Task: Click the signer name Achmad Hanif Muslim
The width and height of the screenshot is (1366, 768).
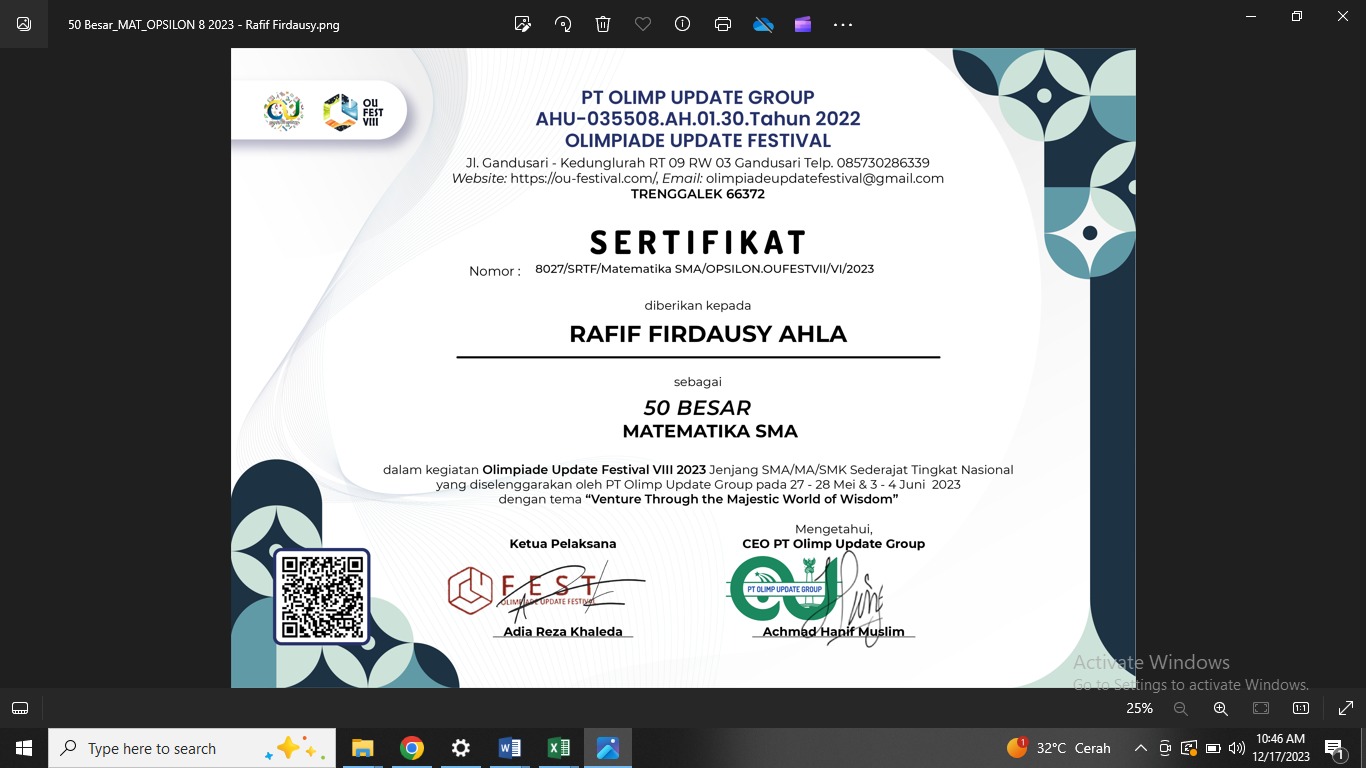Action: pos(833,632)
